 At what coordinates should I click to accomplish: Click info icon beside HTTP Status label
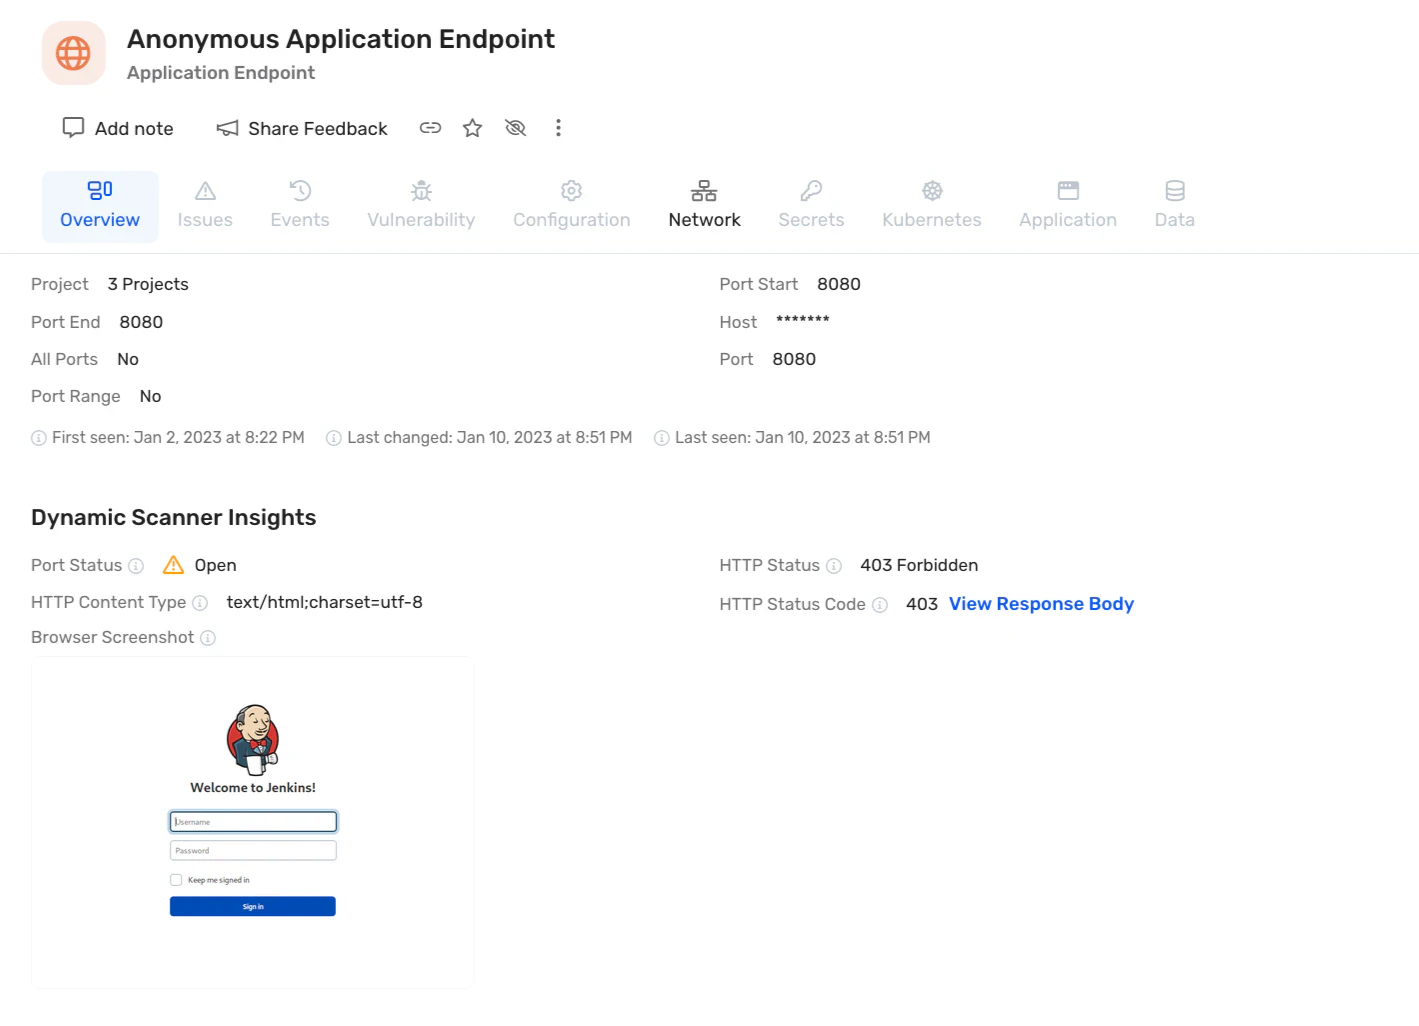834,566
